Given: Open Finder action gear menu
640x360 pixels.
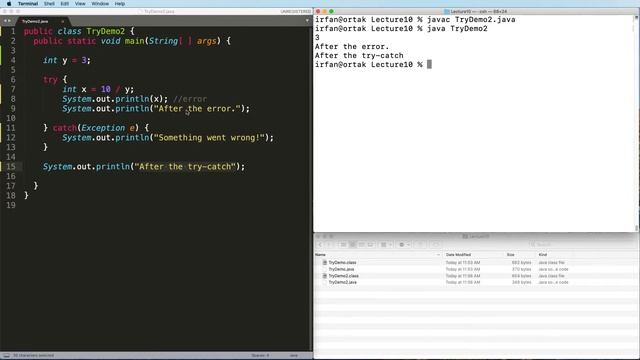Looking at the screenshot, I should [404, 244].
